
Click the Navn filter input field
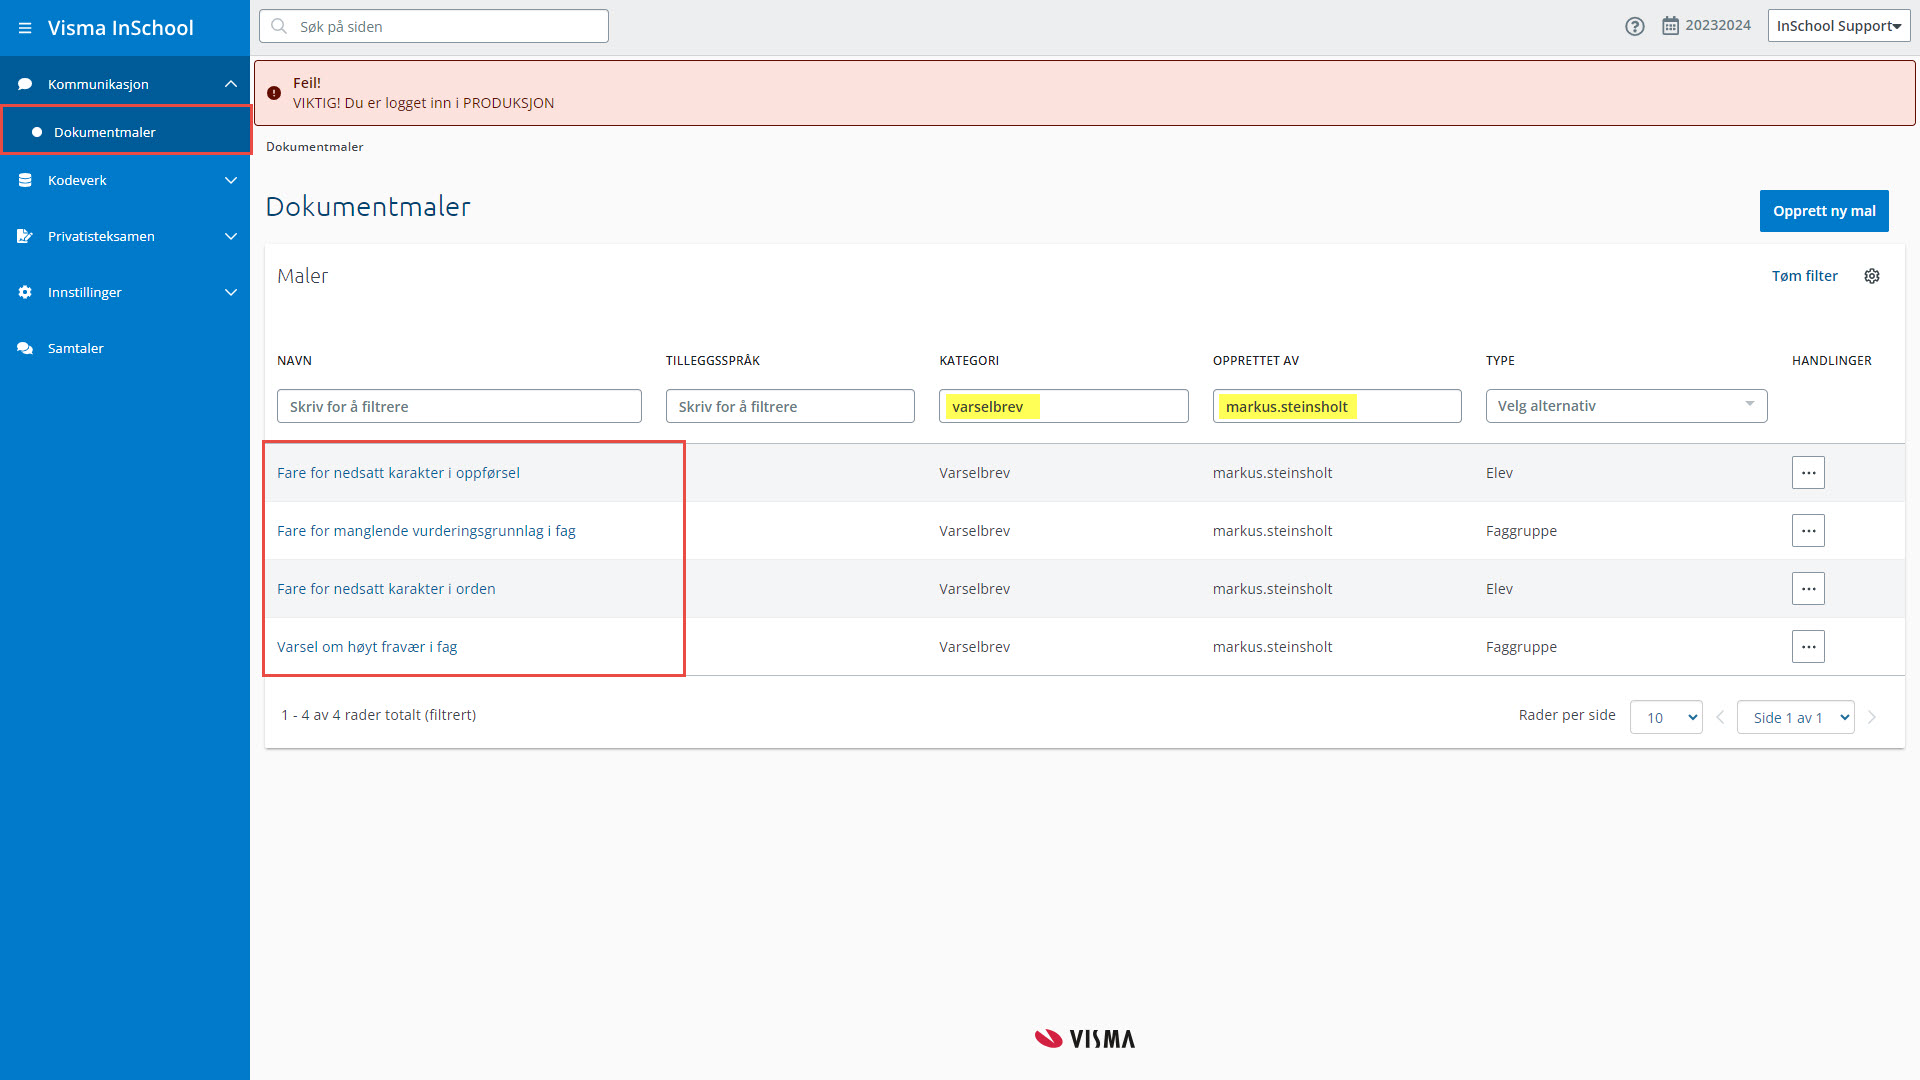pyautogui.click(x=459, y=406)
